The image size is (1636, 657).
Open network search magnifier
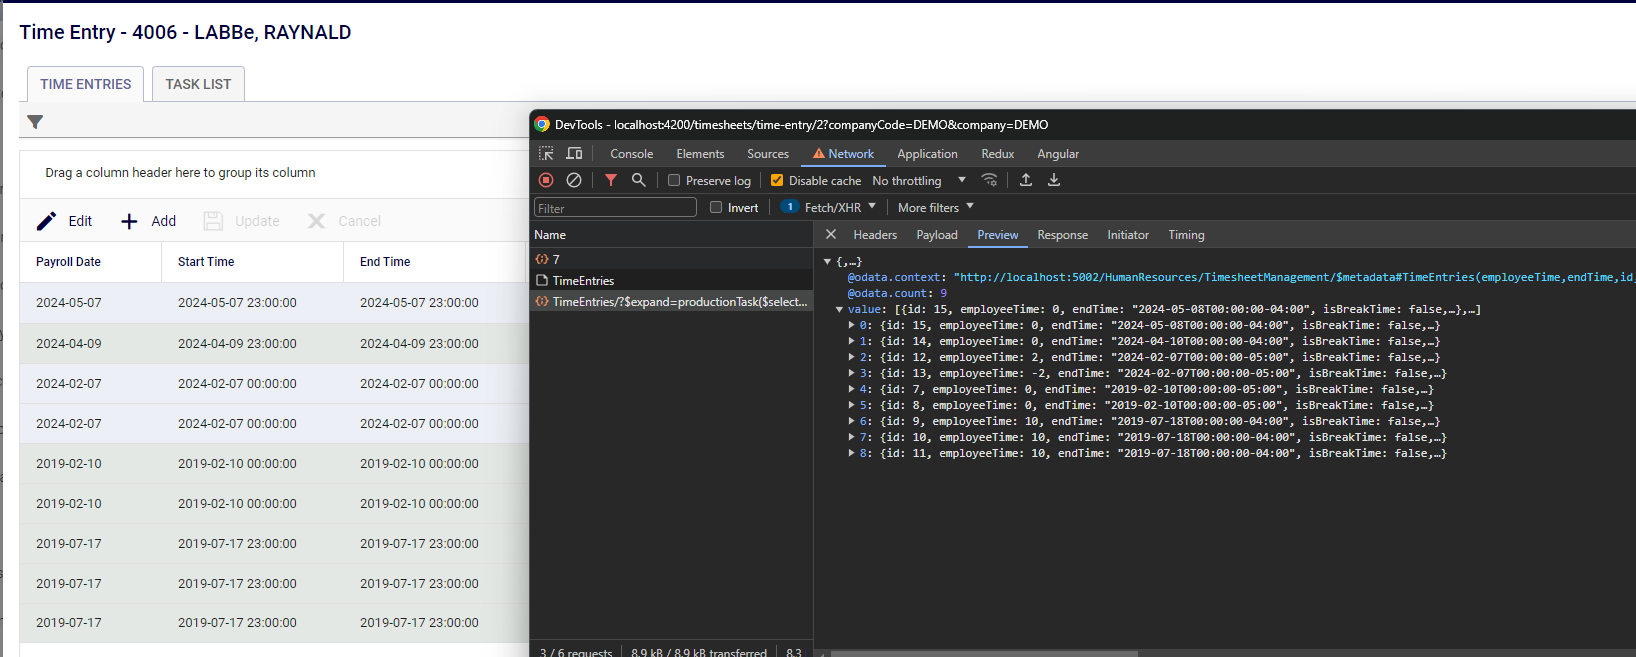[x=639, y=180]
